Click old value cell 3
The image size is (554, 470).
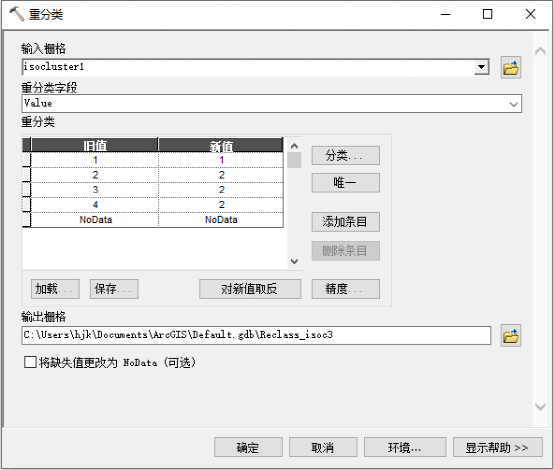95,190
